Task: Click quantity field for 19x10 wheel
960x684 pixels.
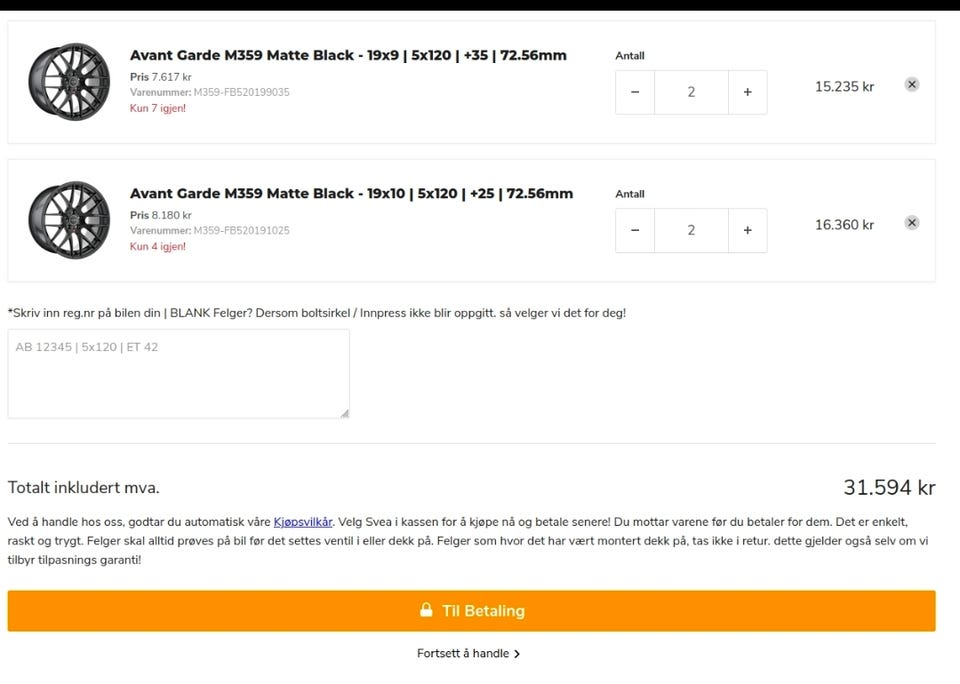Action: 691,230
